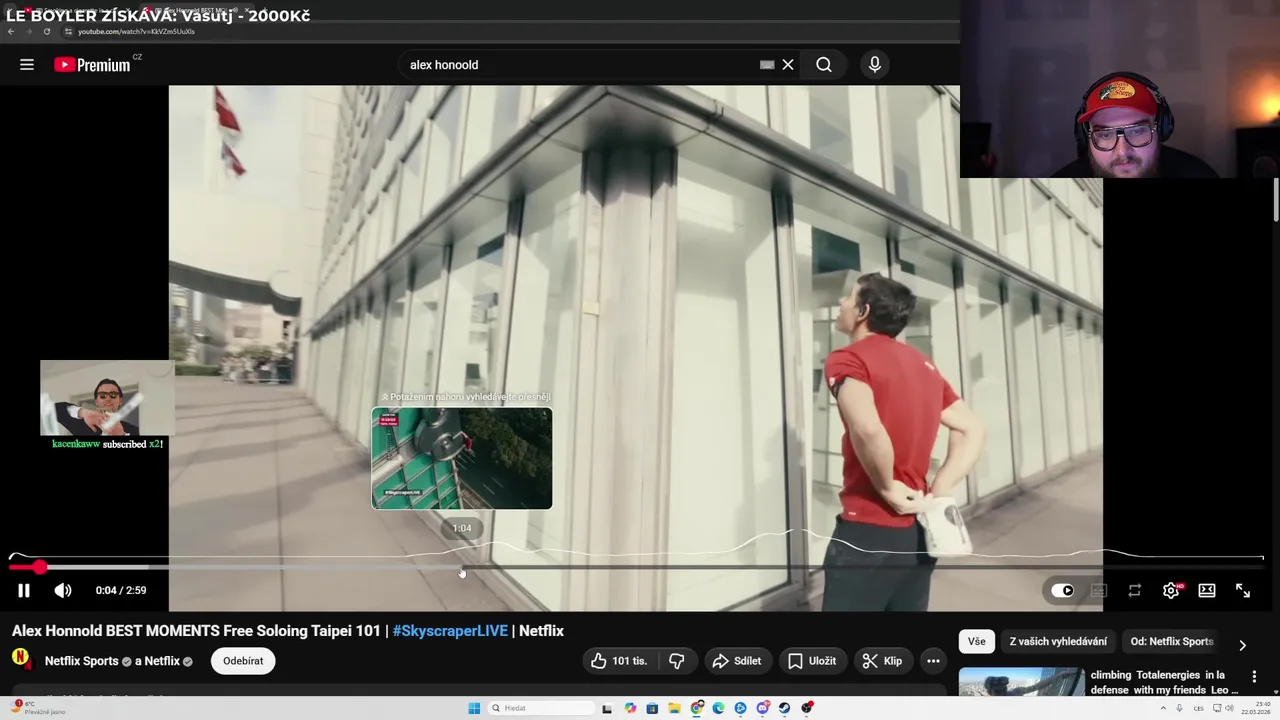Like the video (101 tis.)
Viewport: 1280px width, 720px height.
(620, 661)
